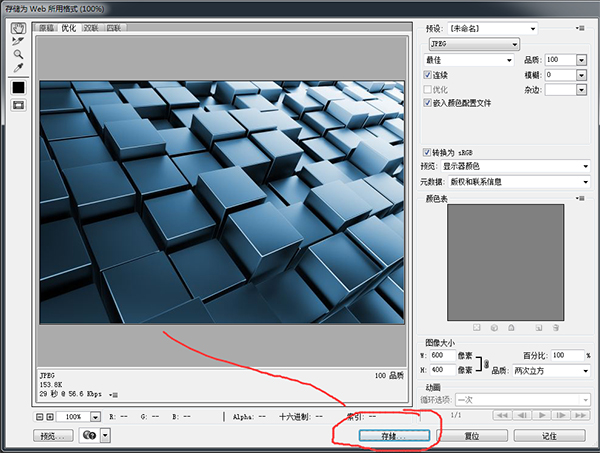Open the browser selection dropdown arrow
The width and height of the screenshot is (600, 453).
tap(106, 435)
